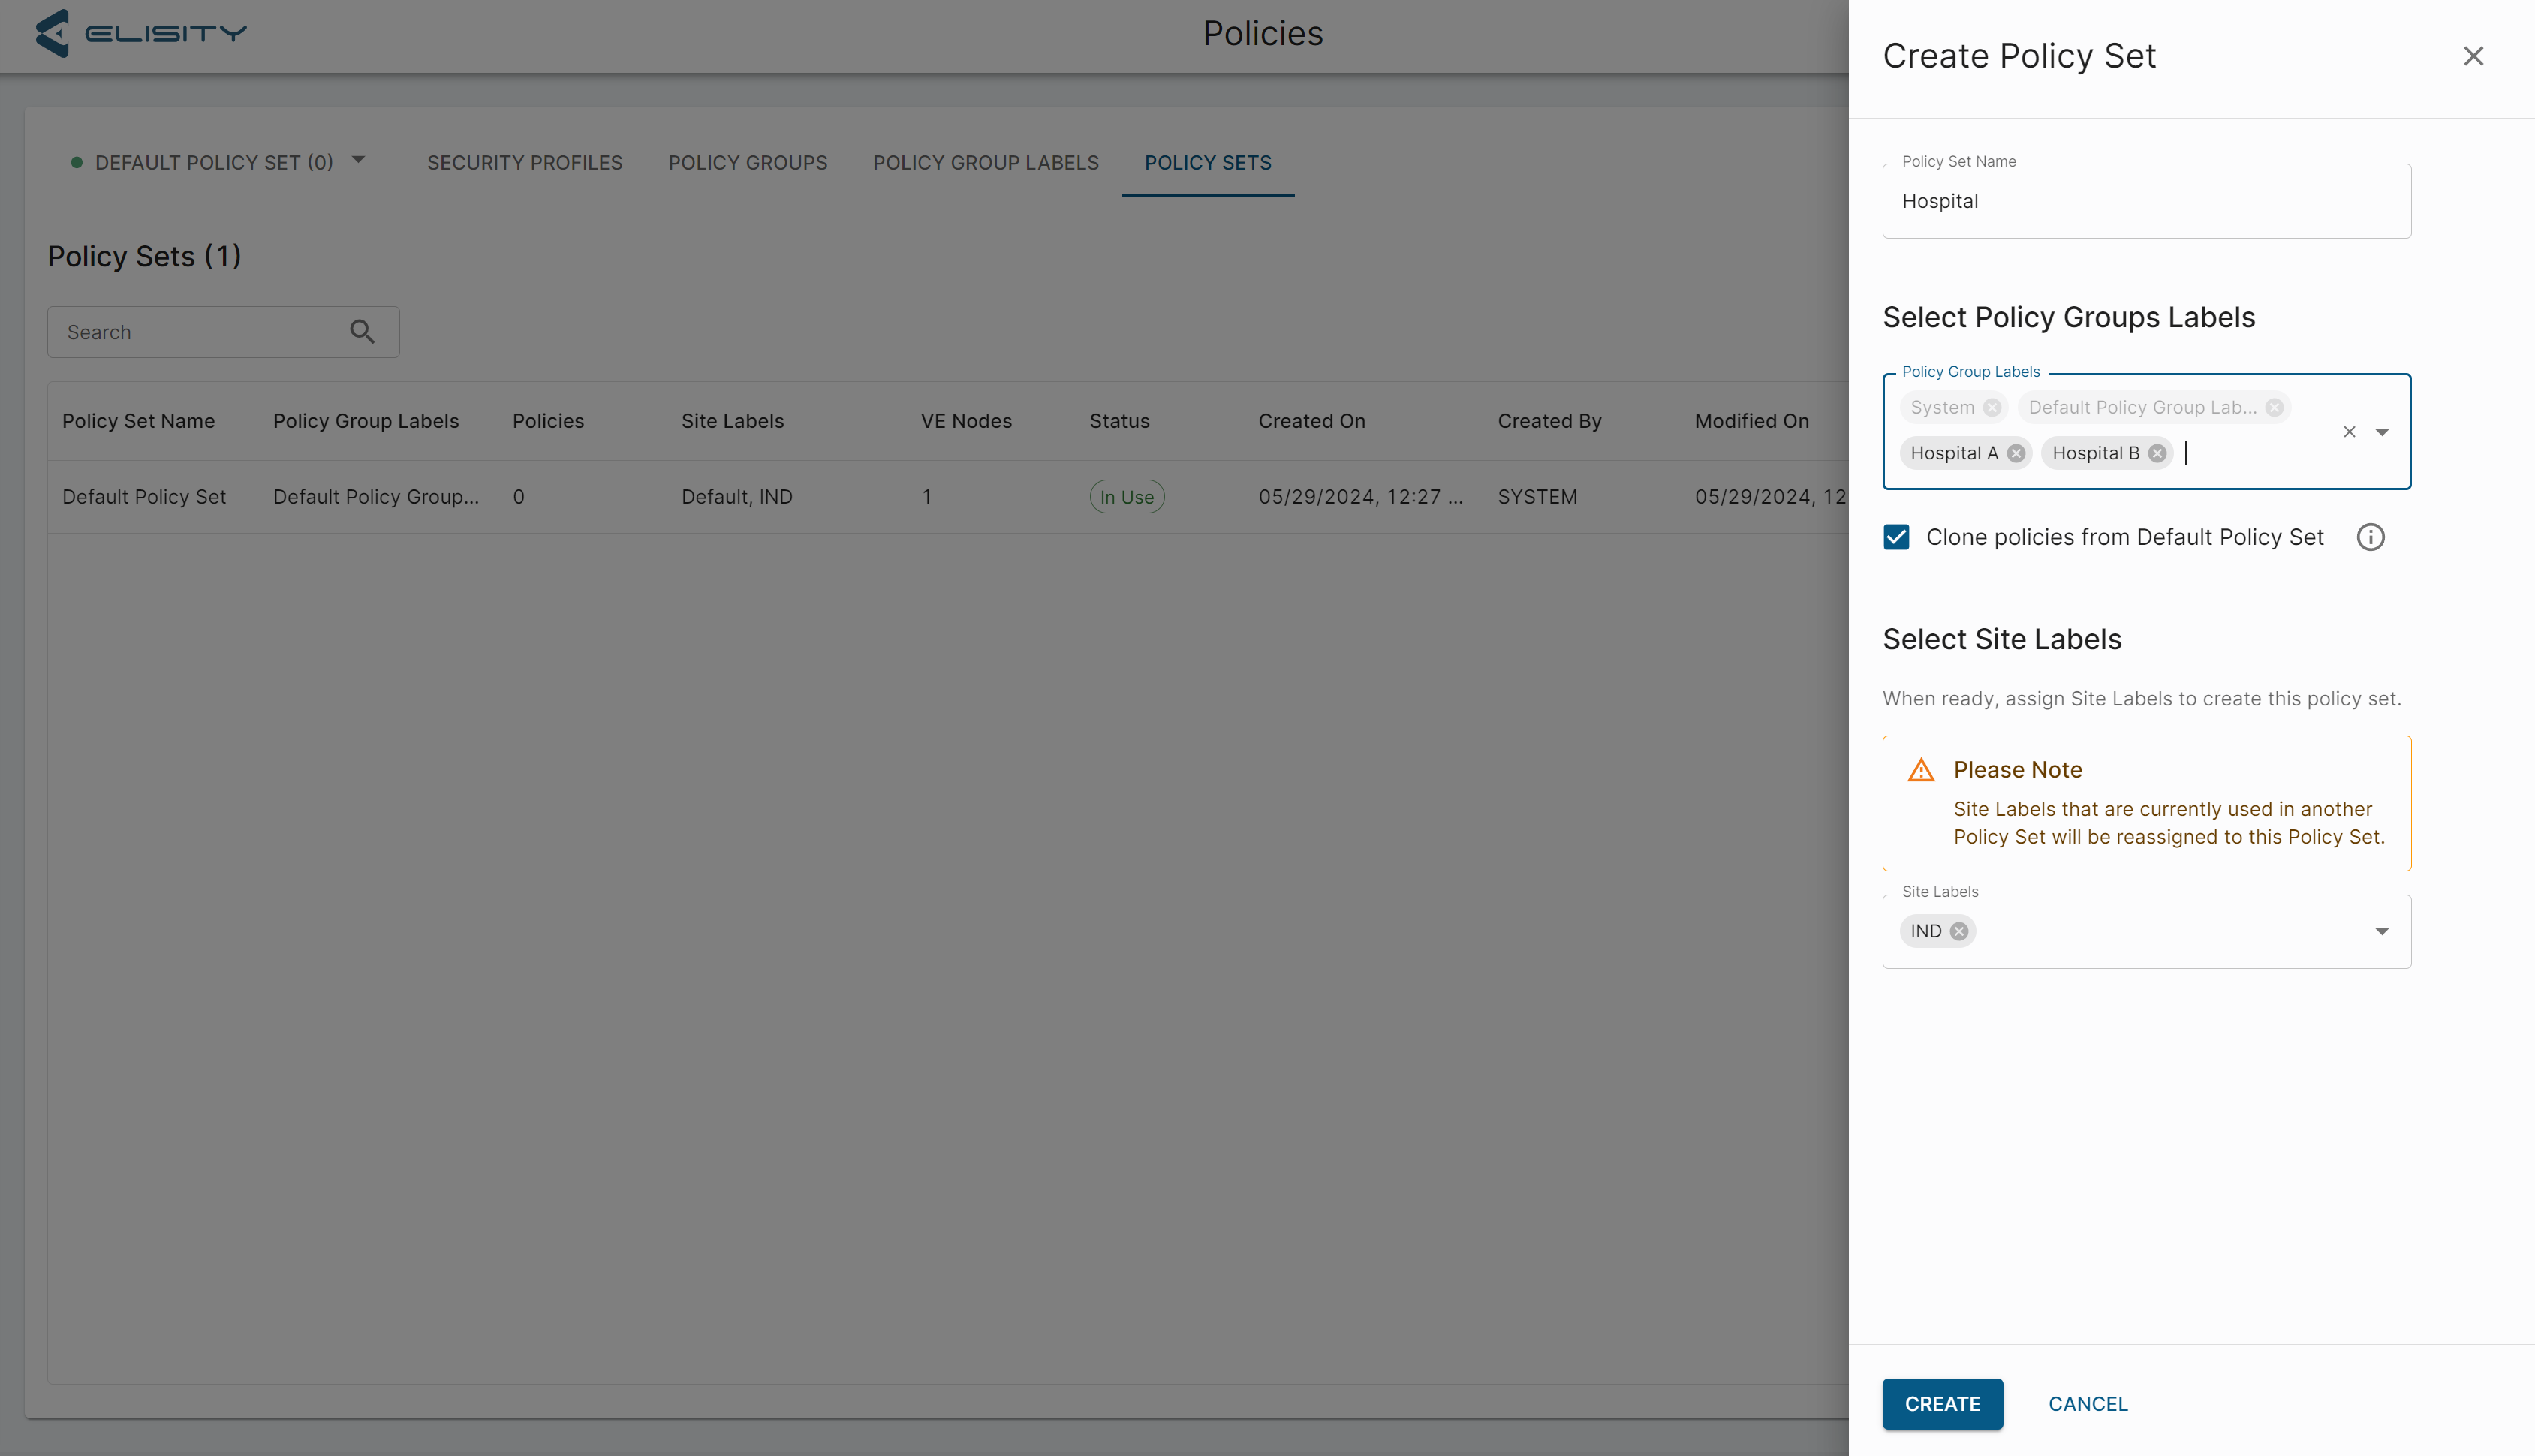The height and width of the screenshot is (1456, 2535).
Task: Click the Policy Group Labels input area
Action: [2146, 431]
